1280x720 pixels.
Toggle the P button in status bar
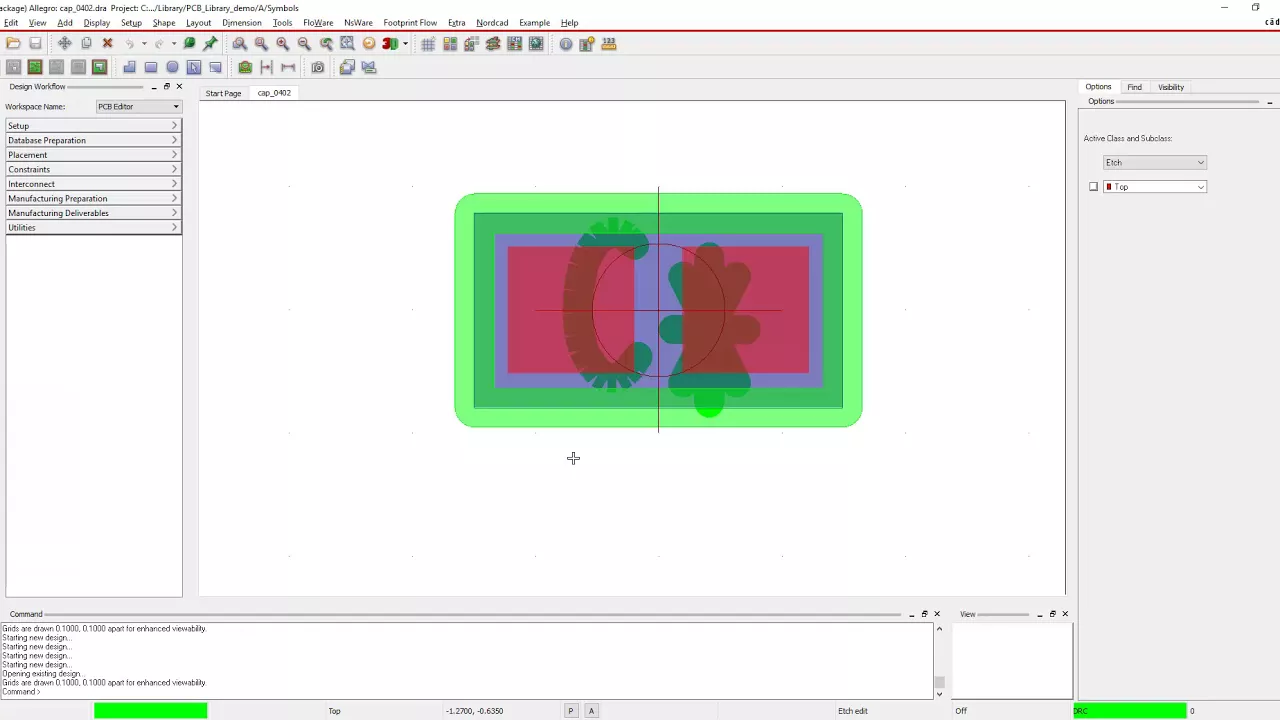point(570,710)
